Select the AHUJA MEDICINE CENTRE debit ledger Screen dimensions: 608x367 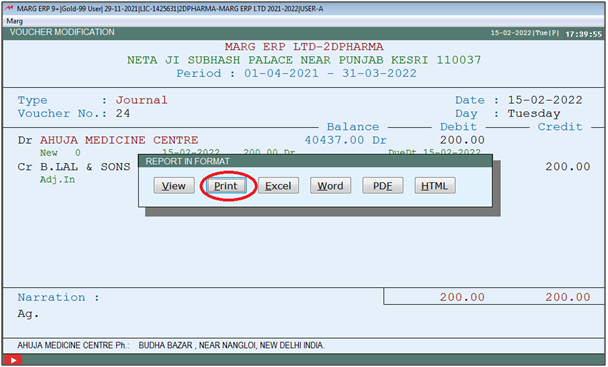[119, 140]
